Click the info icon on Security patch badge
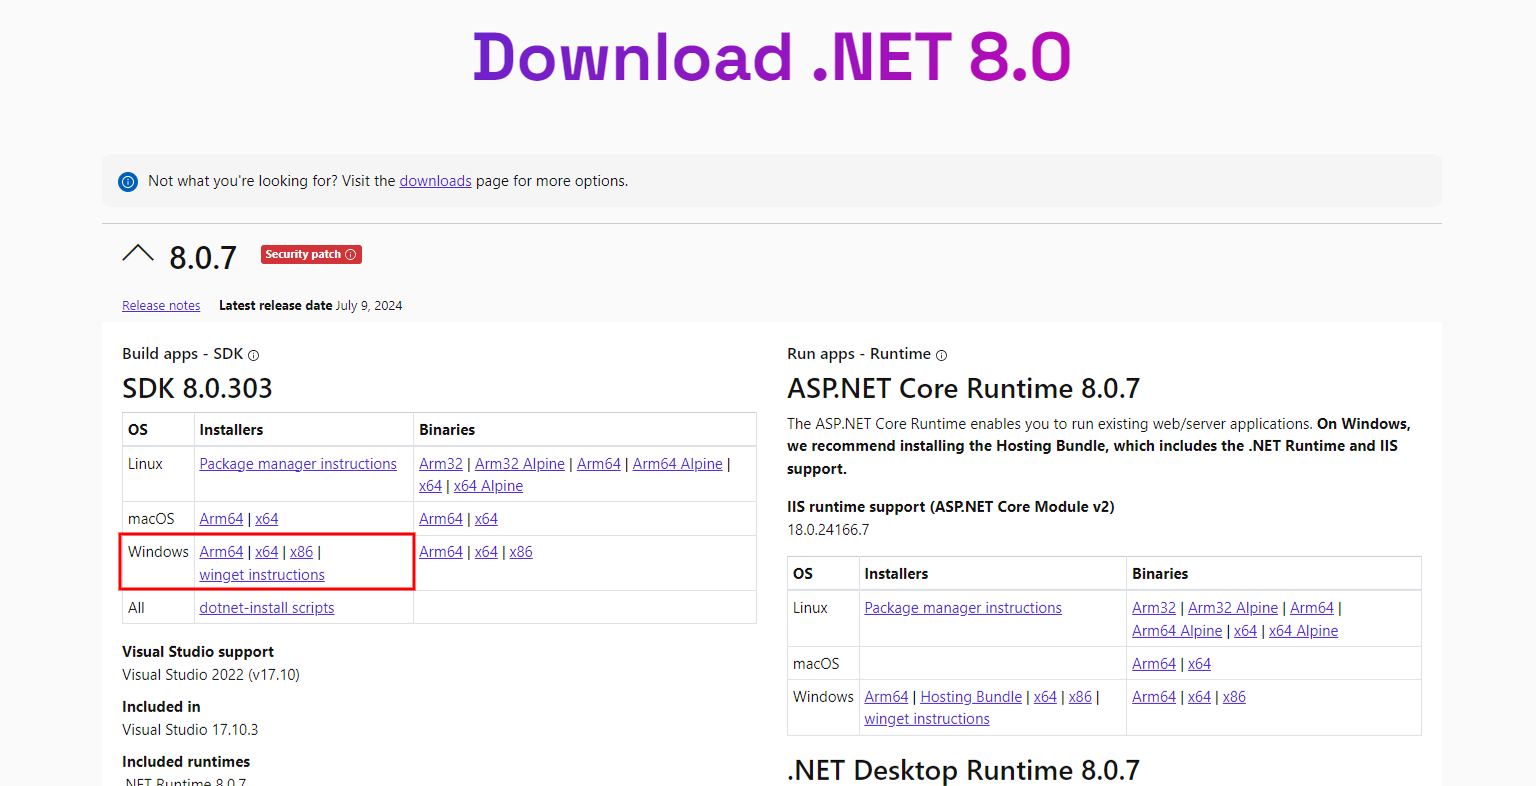This screenshot has height=786, width=1536. (350, 255)
